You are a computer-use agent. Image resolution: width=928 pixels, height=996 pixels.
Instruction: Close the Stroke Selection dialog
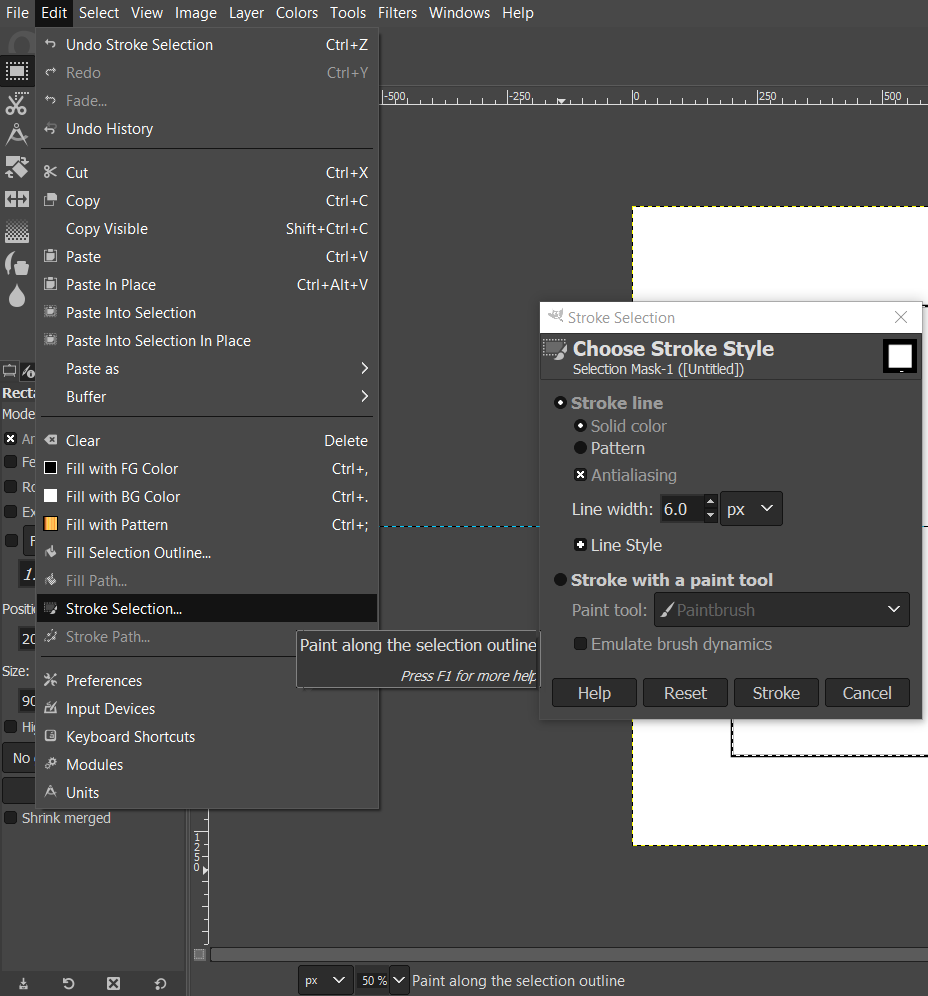point(901,317)
